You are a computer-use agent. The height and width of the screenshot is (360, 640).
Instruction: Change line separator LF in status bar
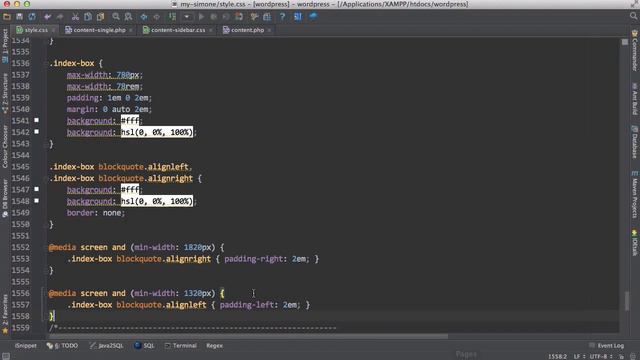pyautogui.click(x=579, y=357)
